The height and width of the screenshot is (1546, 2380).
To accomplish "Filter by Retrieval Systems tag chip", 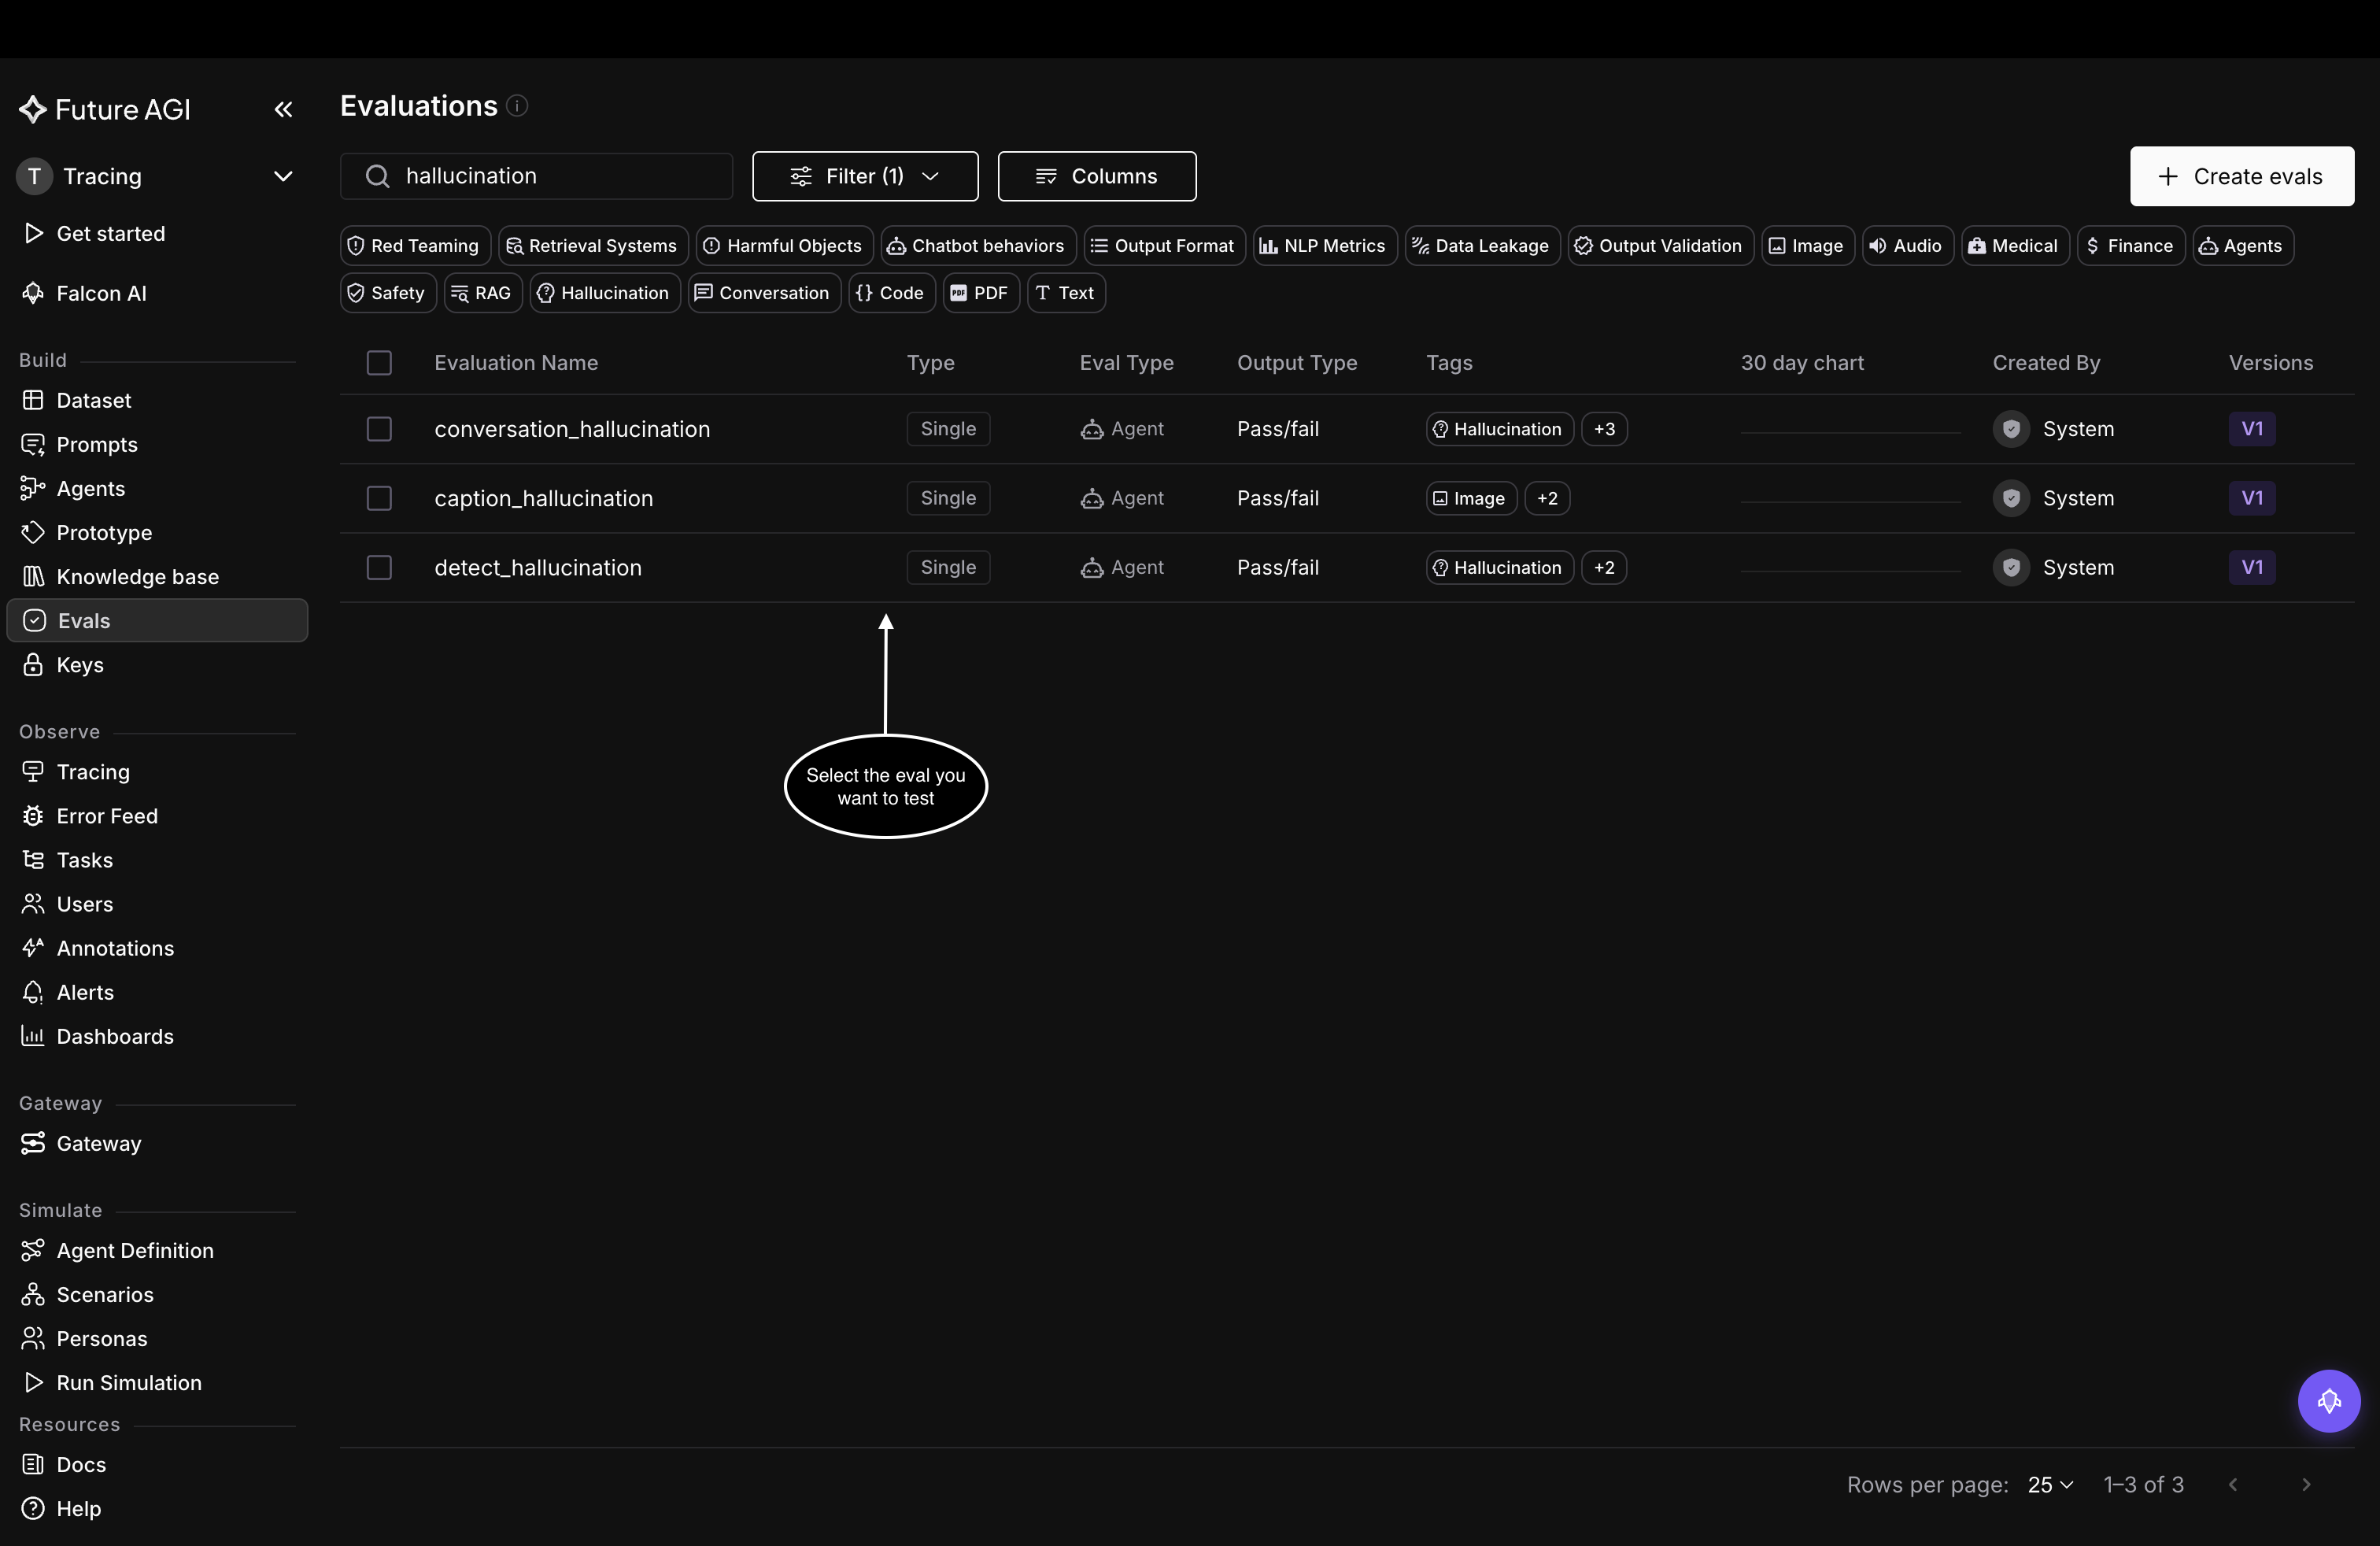I will (593, 245).
